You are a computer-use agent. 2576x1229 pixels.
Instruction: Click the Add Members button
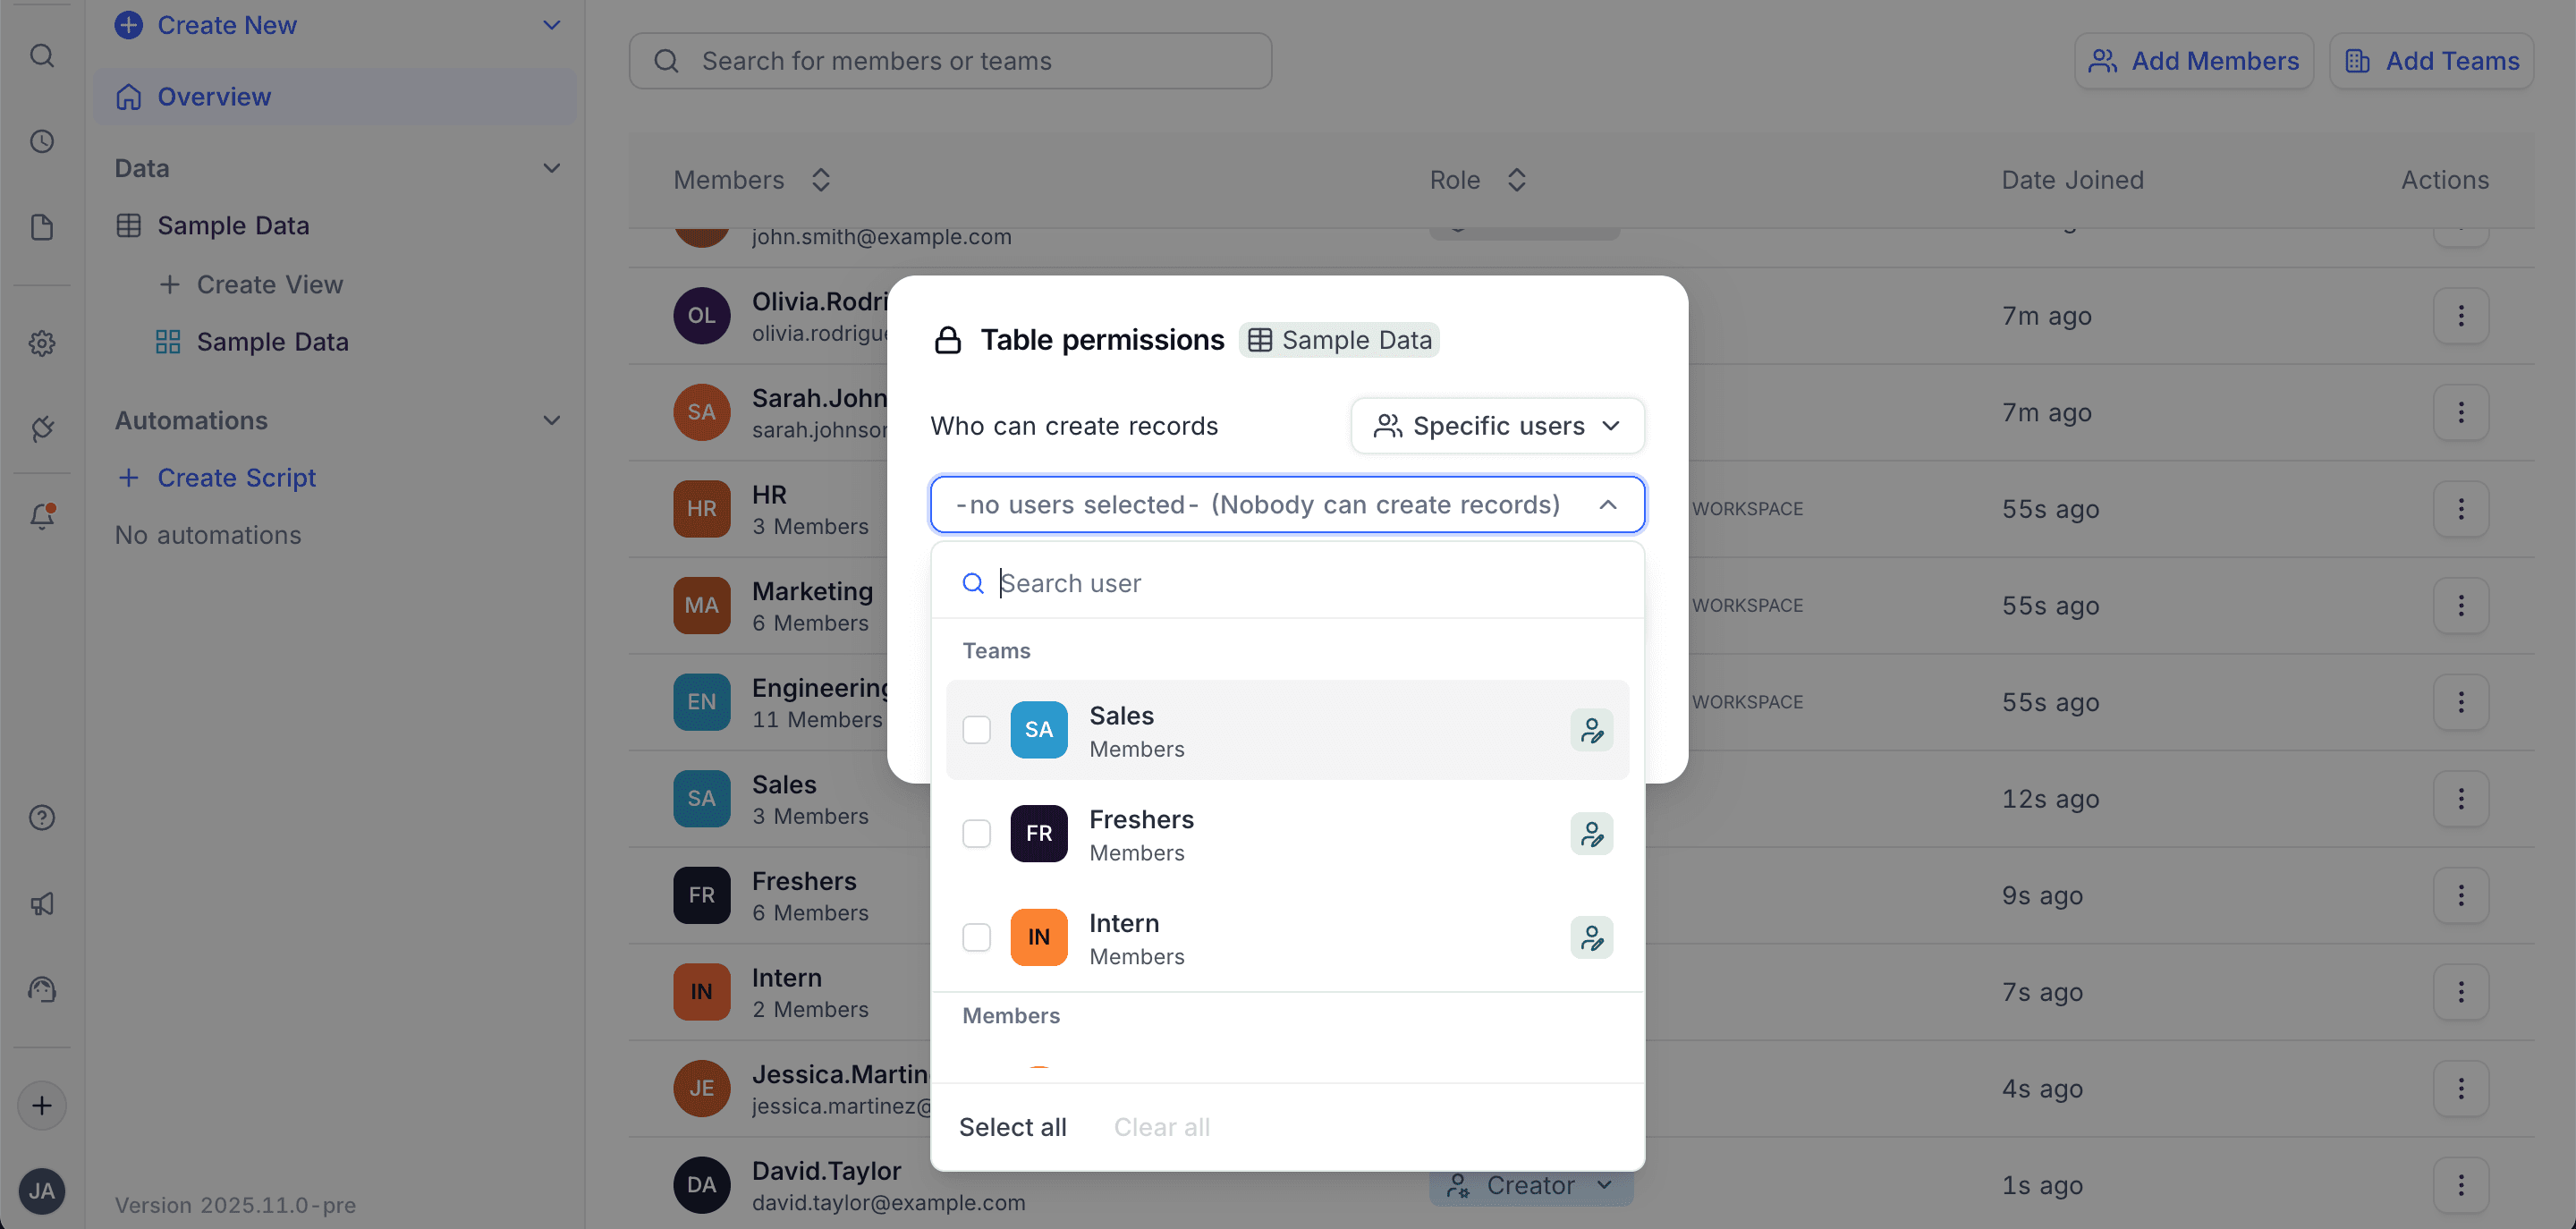tap(2194, 61)
